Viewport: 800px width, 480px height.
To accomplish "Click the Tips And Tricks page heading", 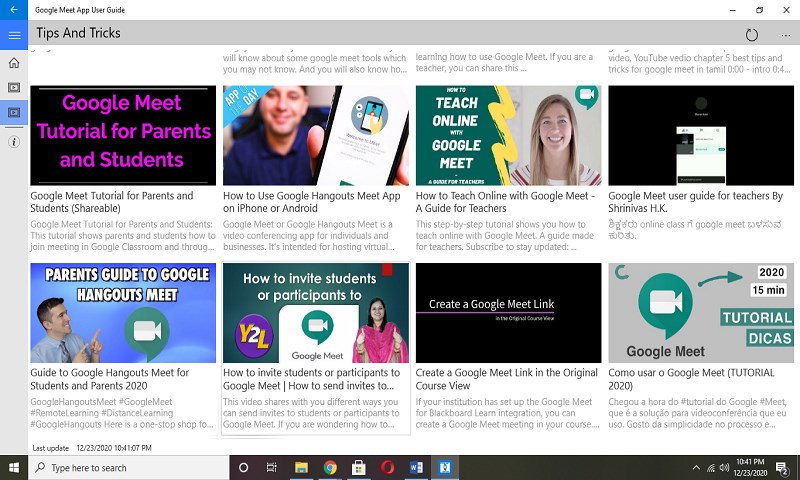I will pos(79,33).
